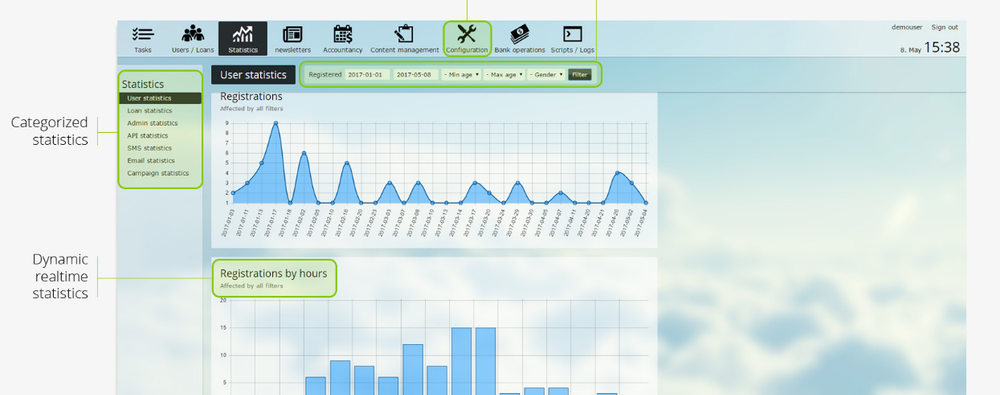1000x395 pixels.
Task: Expand the Gender dropdown
Action: (x=547, y=75)
